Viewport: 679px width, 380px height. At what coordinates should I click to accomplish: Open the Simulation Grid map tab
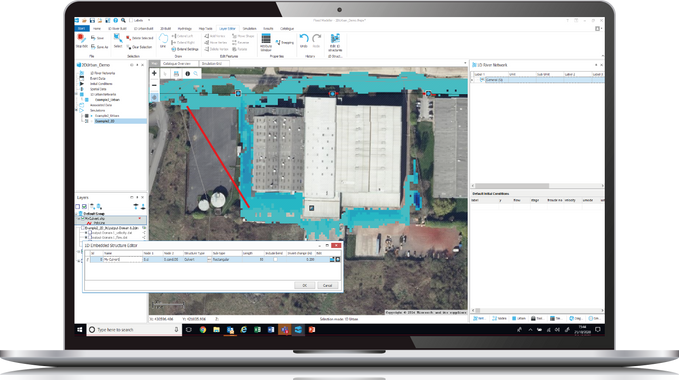point(212,64)
